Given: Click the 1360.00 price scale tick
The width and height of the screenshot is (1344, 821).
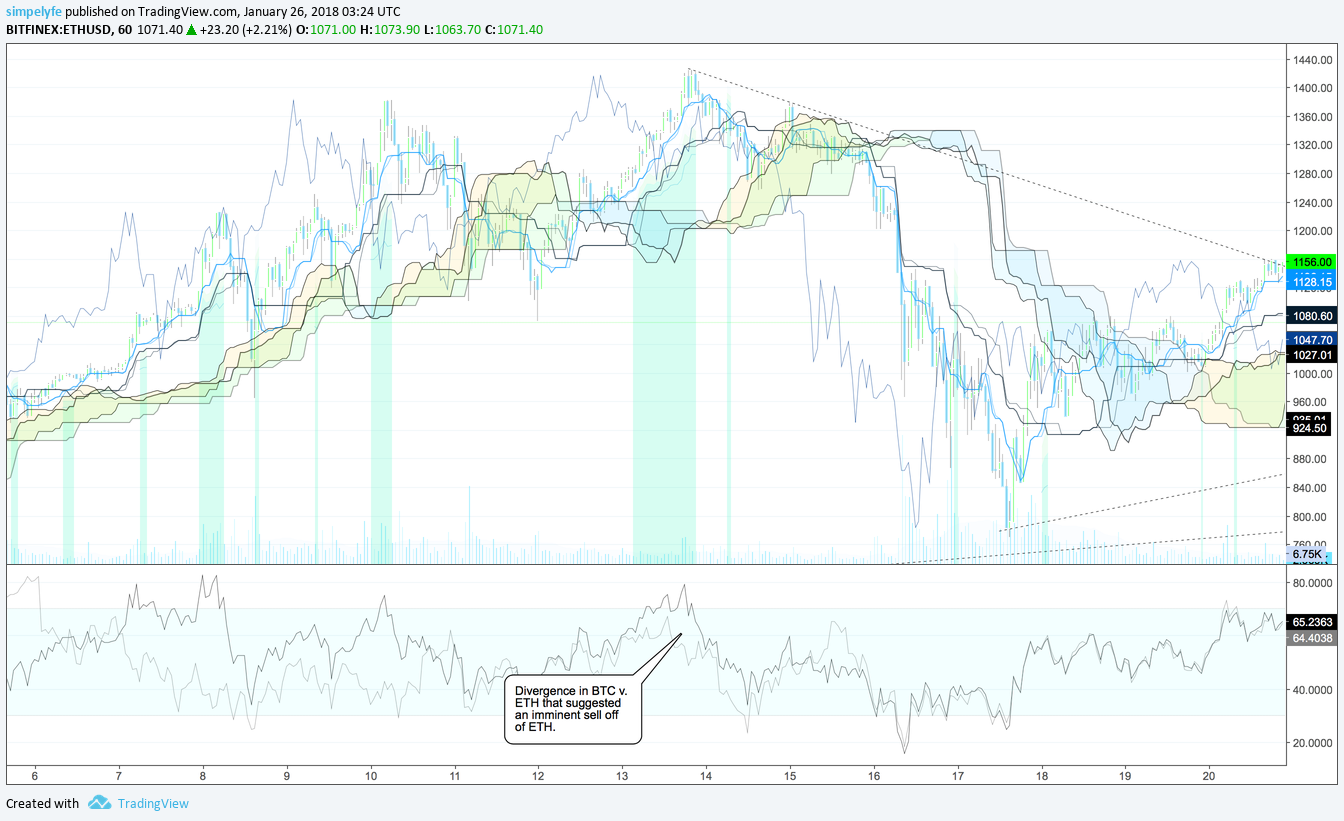Looking at the screenshot, I should click(1310, 117).
